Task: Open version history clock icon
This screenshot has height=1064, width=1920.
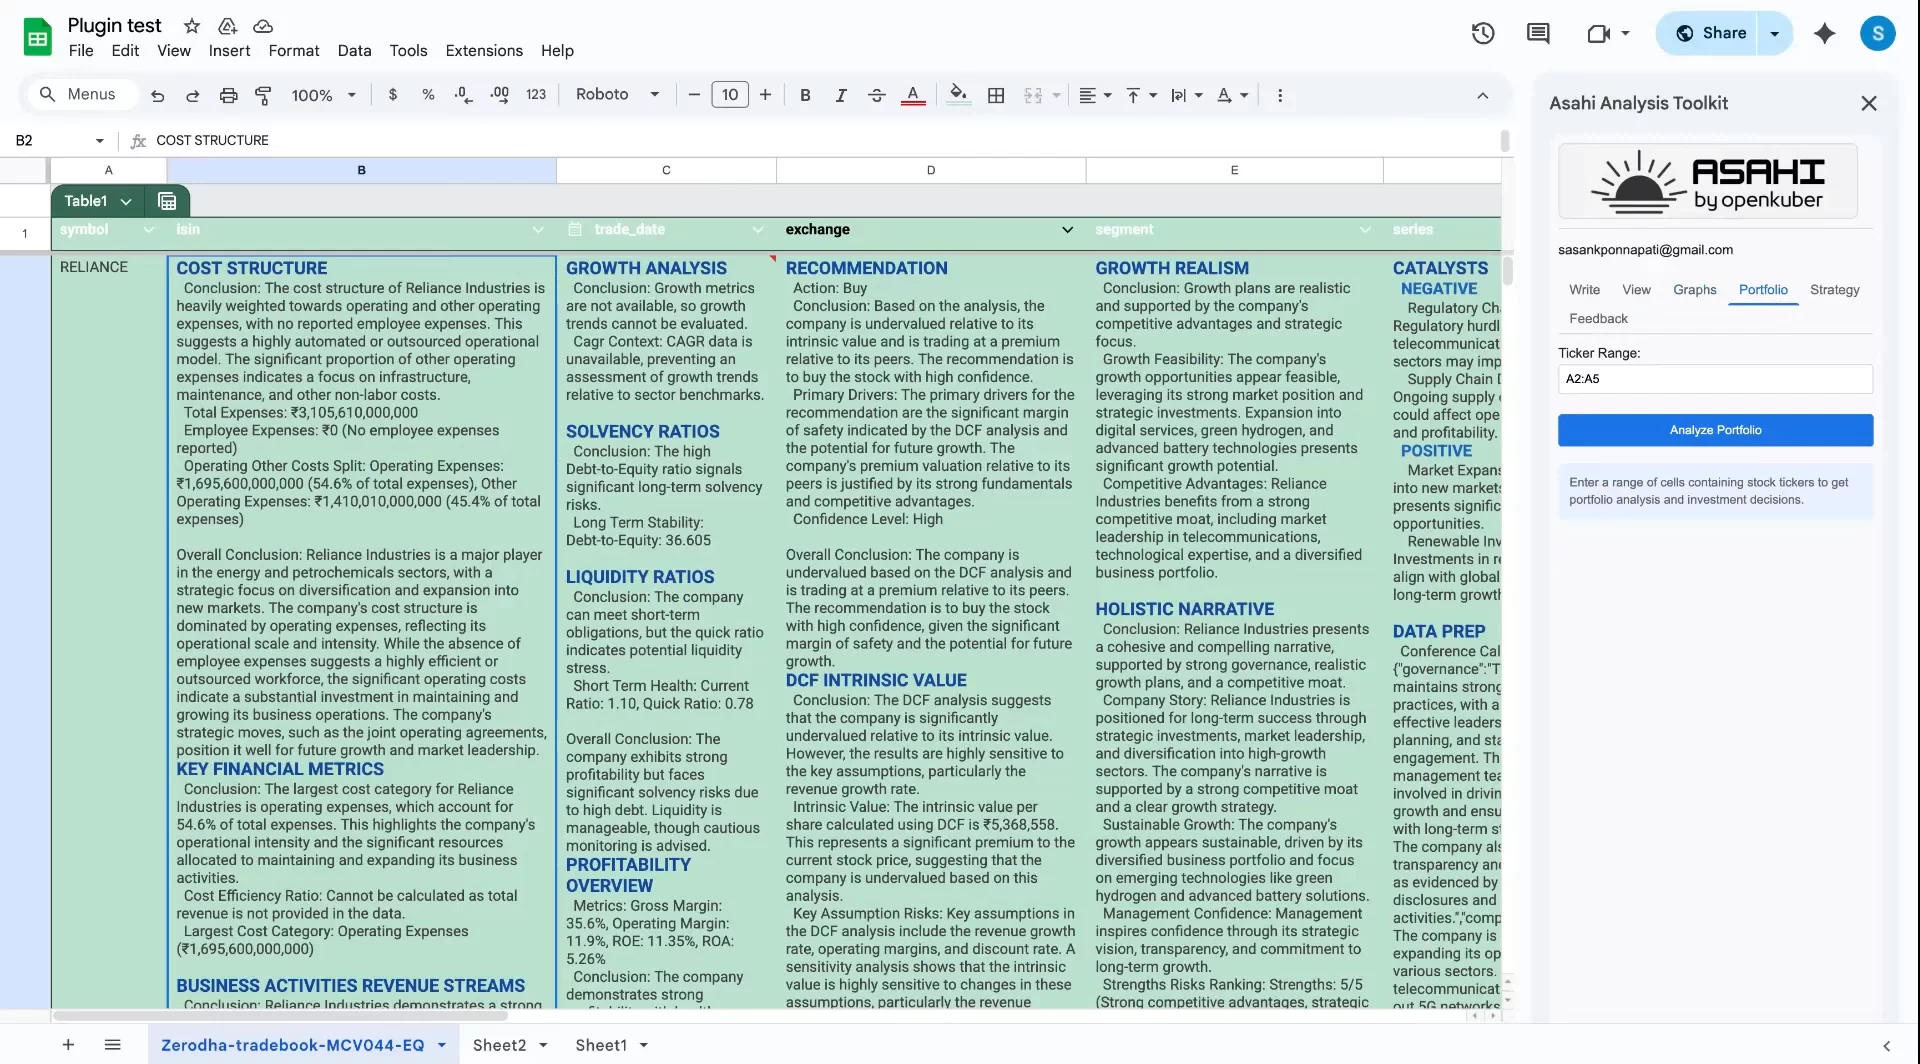Action: click(1482, 33)
